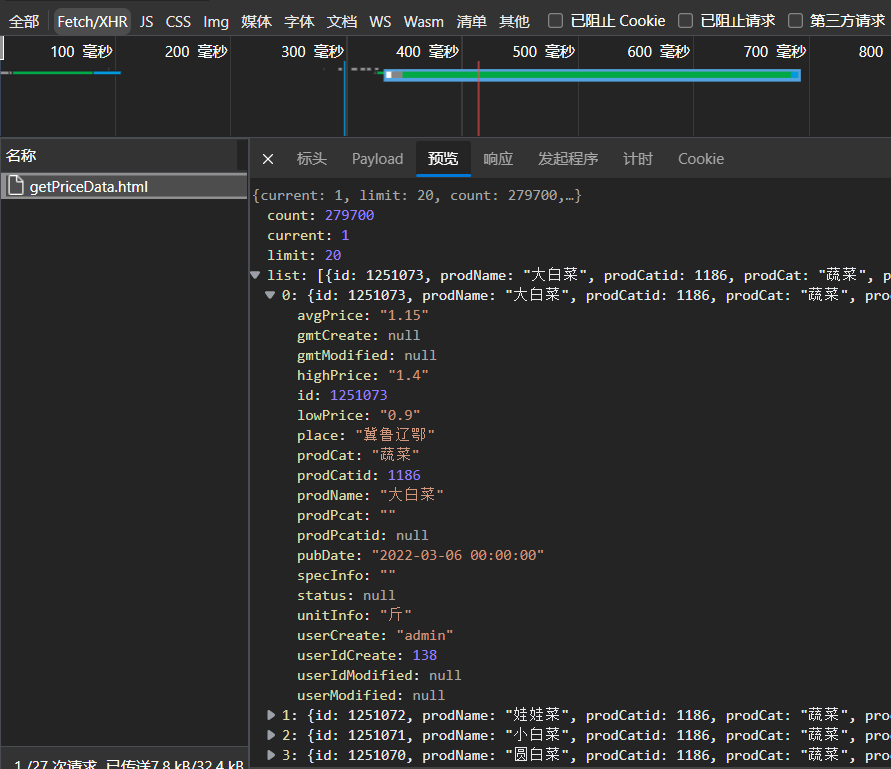This screenshot has height=769, width=891.
Task: Click the place value "冀鲁辽鄂"
Action: pos(395,435)
